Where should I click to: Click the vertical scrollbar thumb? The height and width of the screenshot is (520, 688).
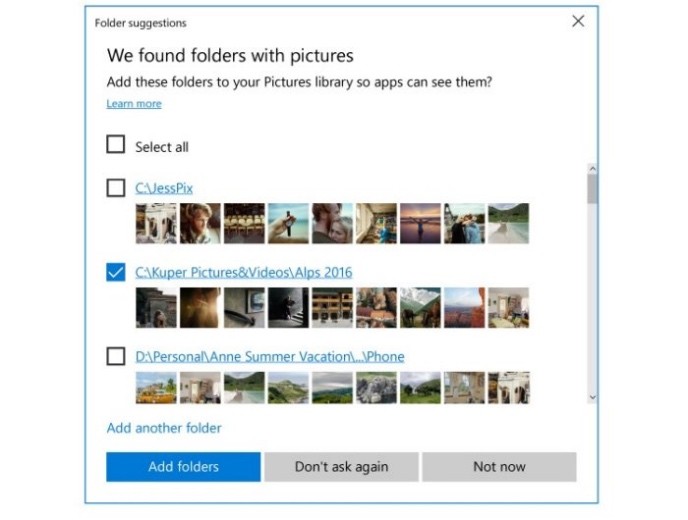(592, 190)
